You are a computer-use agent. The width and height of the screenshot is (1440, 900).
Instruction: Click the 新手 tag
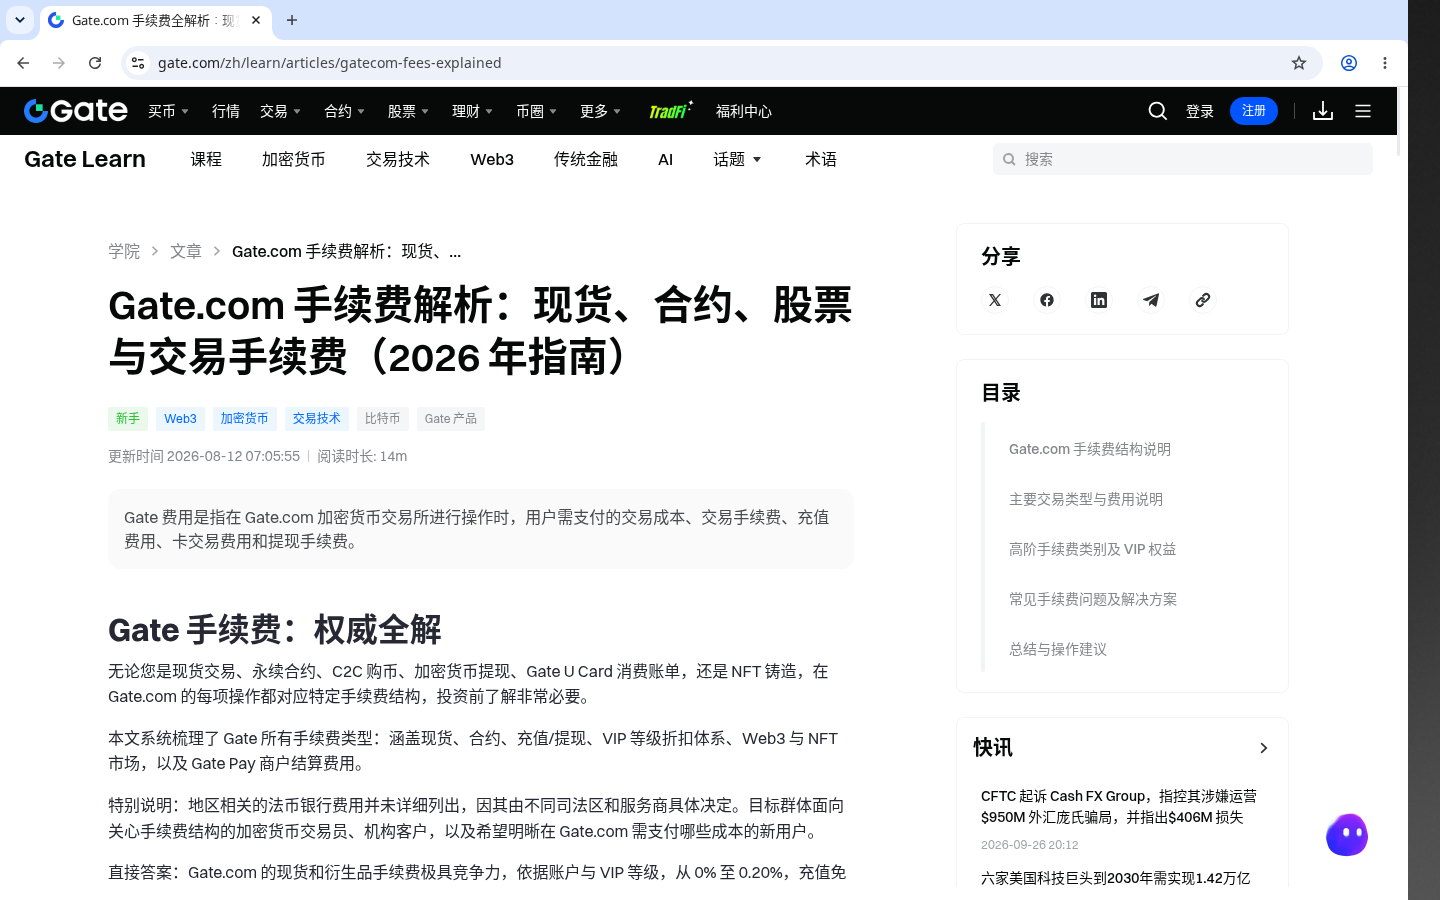coord(128,419)
